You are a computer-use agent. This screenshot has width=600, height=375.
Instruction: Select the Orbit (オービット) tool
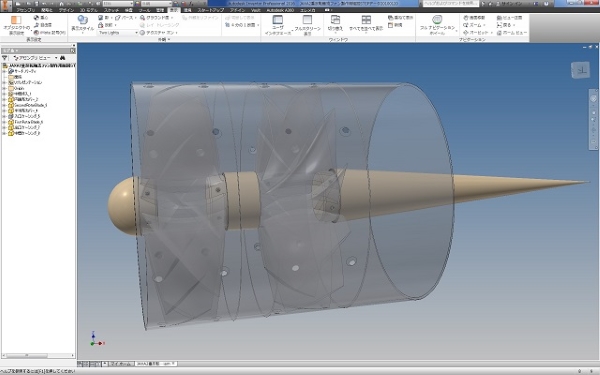coord(477,33)
